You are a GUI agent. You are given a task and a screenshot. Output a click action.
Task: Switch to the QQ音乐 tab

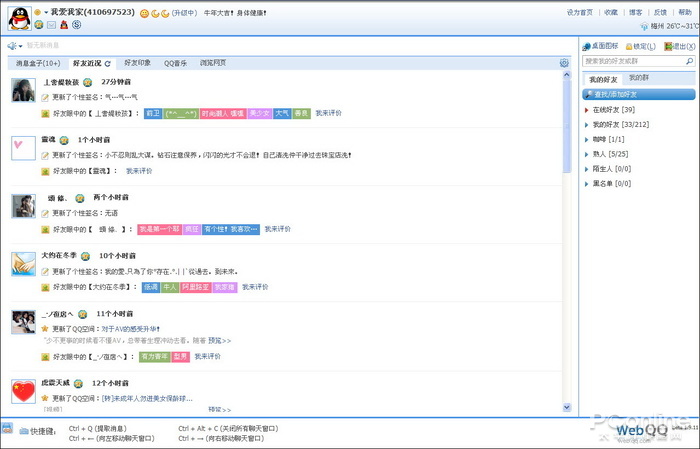[x=175, y=63]
